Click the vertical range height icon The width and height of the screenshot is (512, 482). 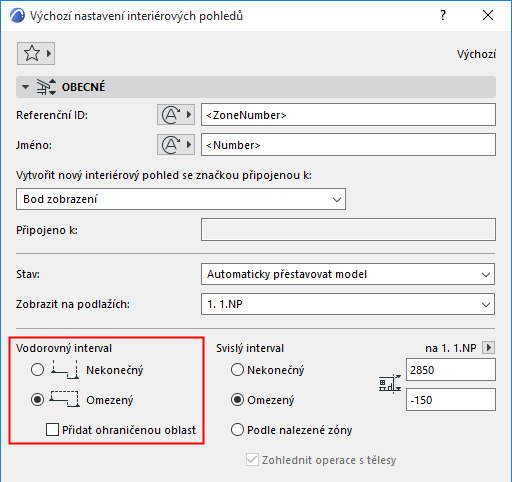coord(390,384)
